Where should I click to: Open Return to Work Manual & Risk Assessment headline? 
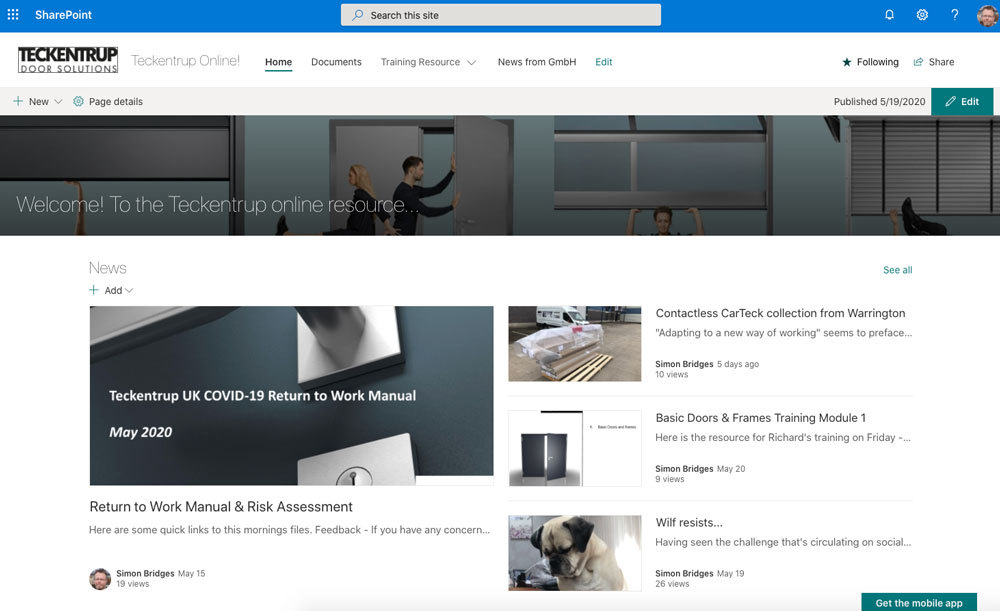pyautogui.click(x=221, y=506)
